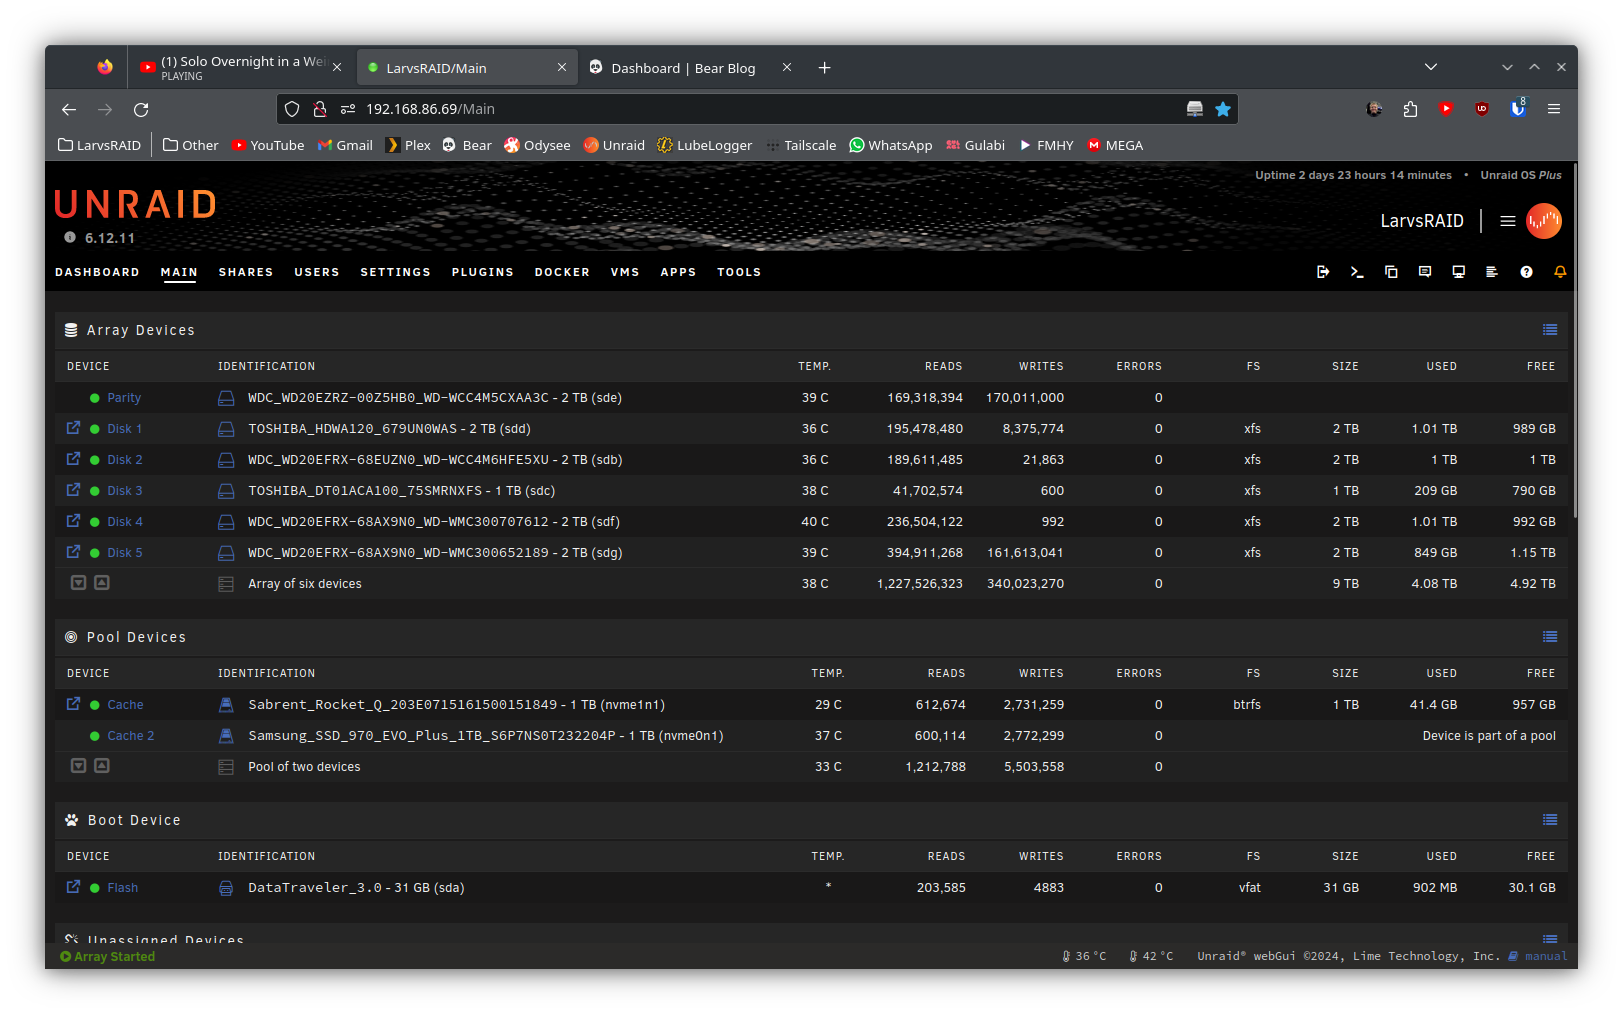Open Disk 2 settings link
This screenshot has height=1014, width=1623.
[x=125, y=460]
